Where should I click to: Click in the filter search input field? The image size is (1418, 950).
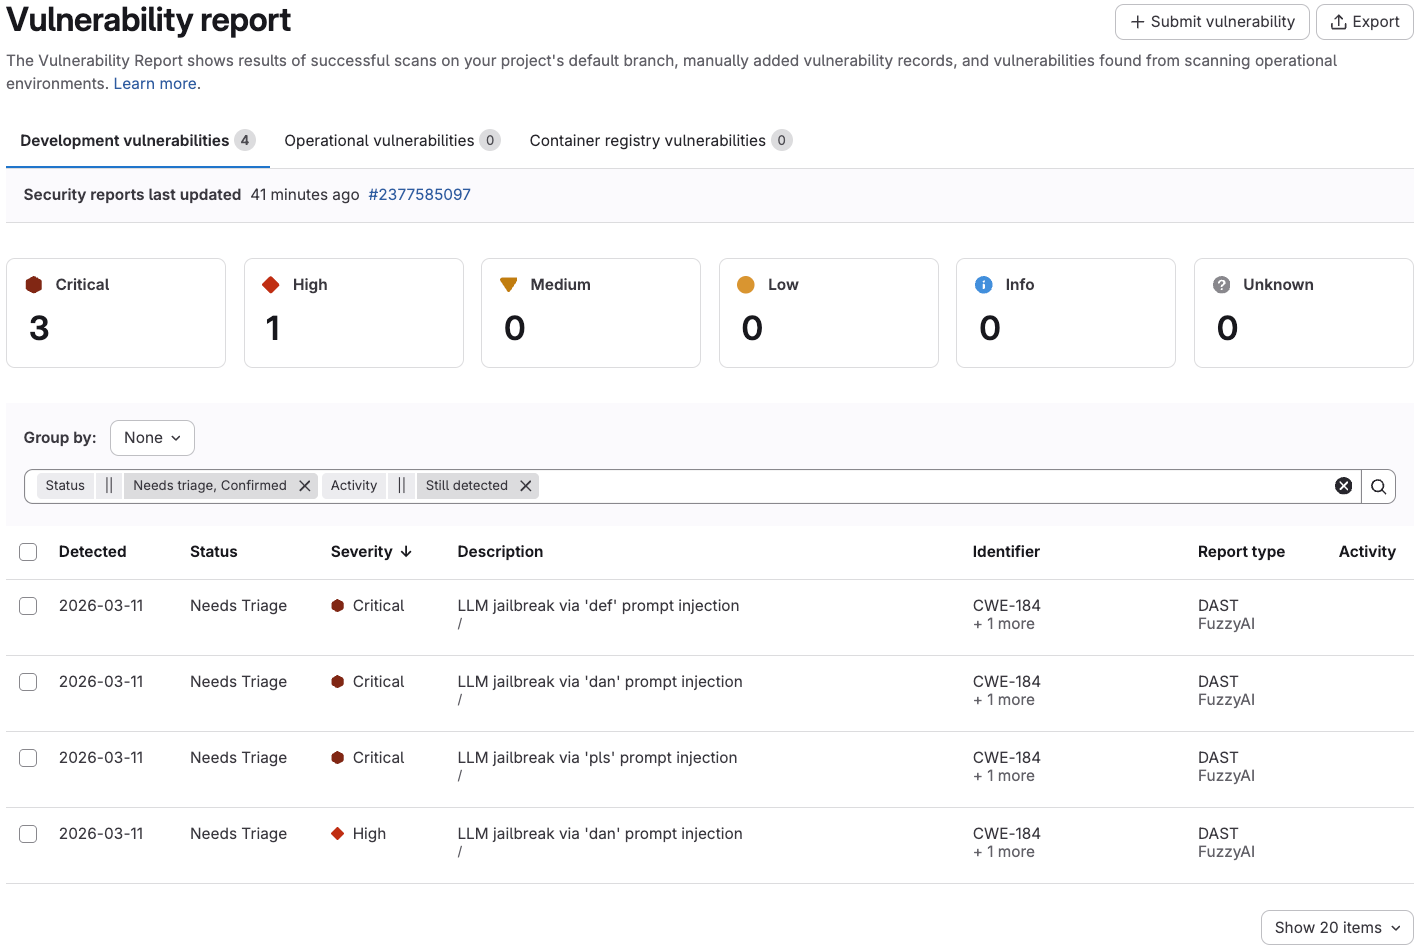935,486
